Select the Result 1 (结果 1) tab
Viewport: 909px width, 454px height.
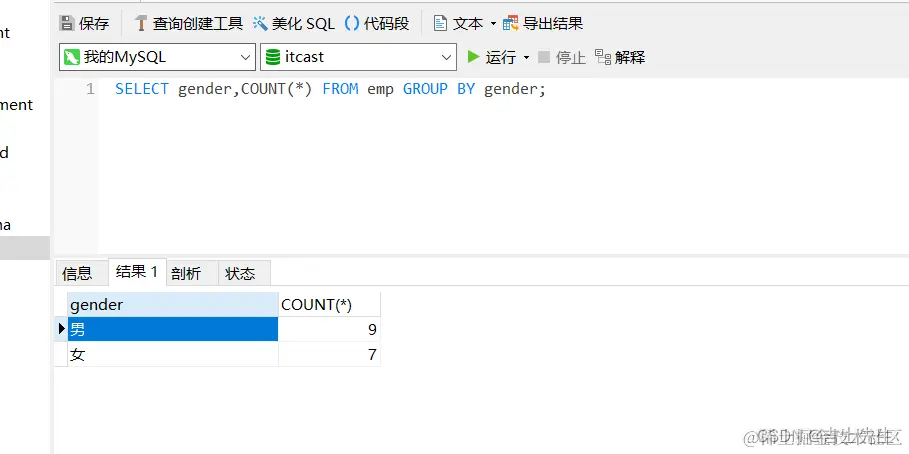137,272
